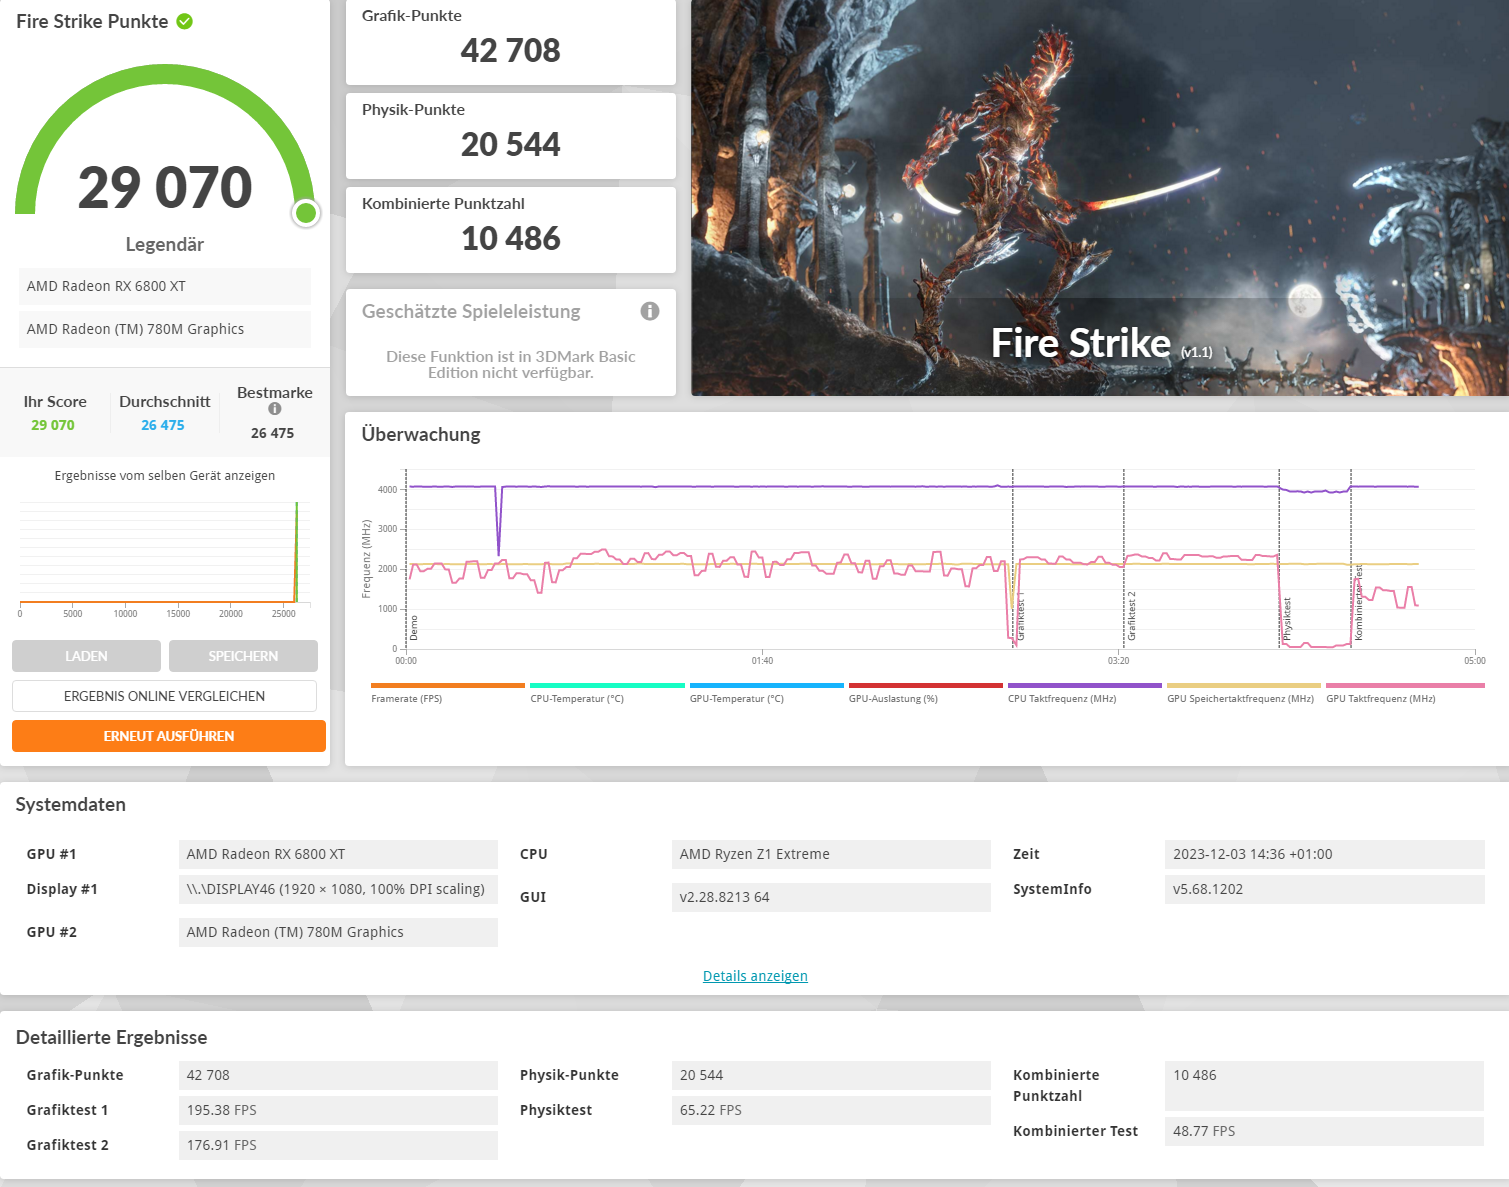Click the CPU field AMD Ryzen Z1 Extreme
The image size is (1509, 1187).
[831, 854]
